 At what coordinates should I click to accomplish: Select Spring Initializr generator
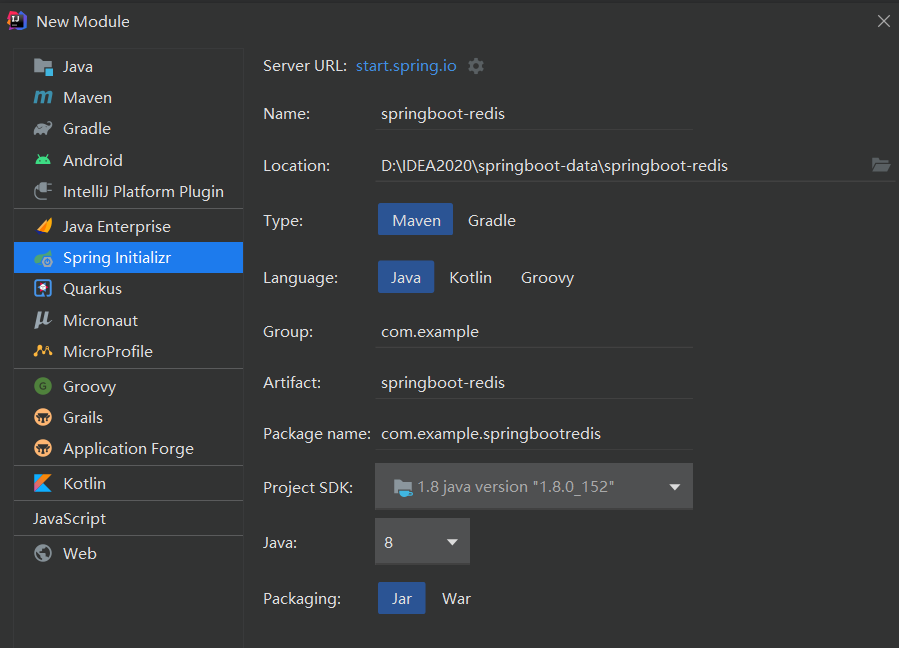click(128, 257)
